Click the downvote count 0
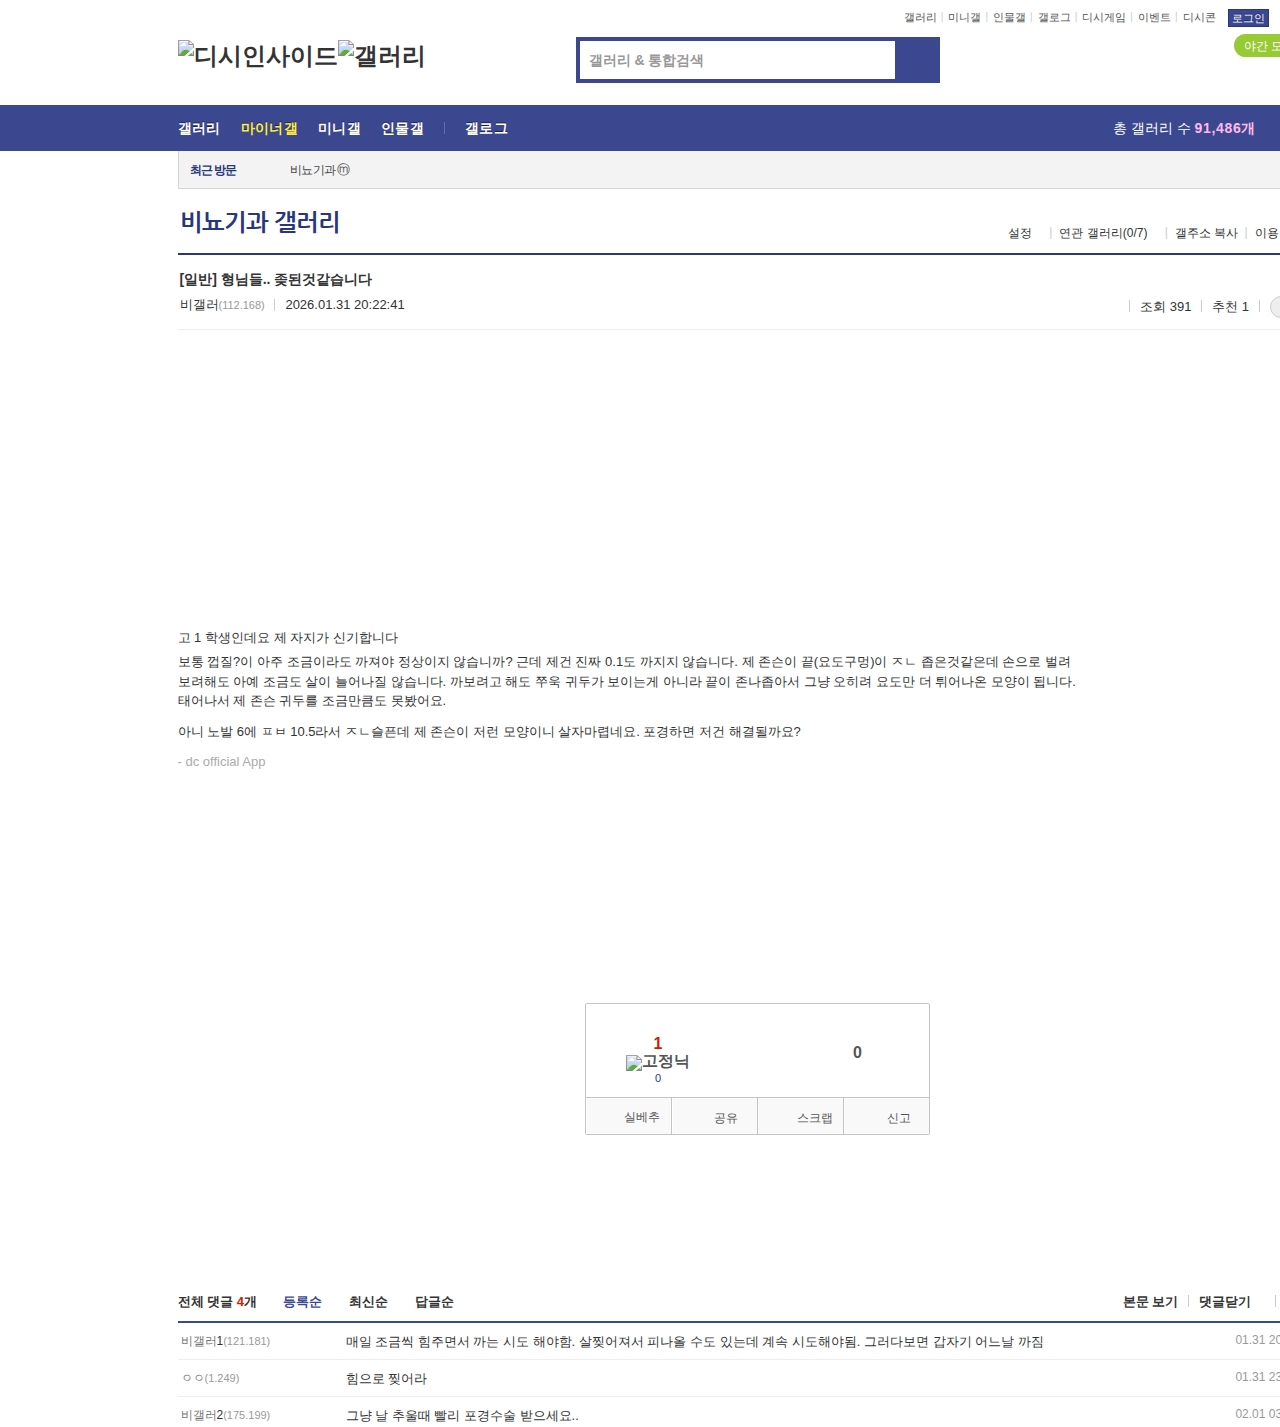The height and width of the screenshot is (1427, 1280). point(857,1053)
